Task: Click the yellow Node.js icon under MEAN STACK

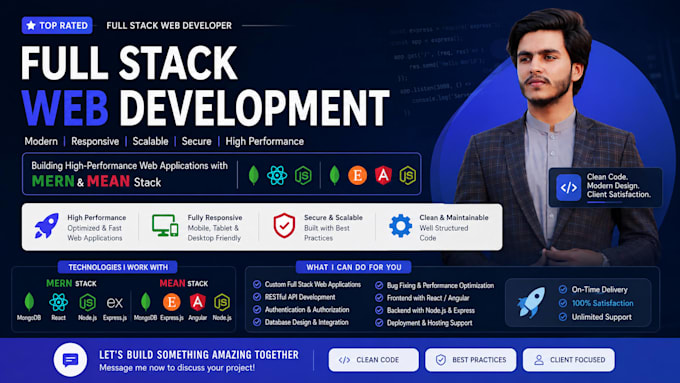Action: click(222, 302)
